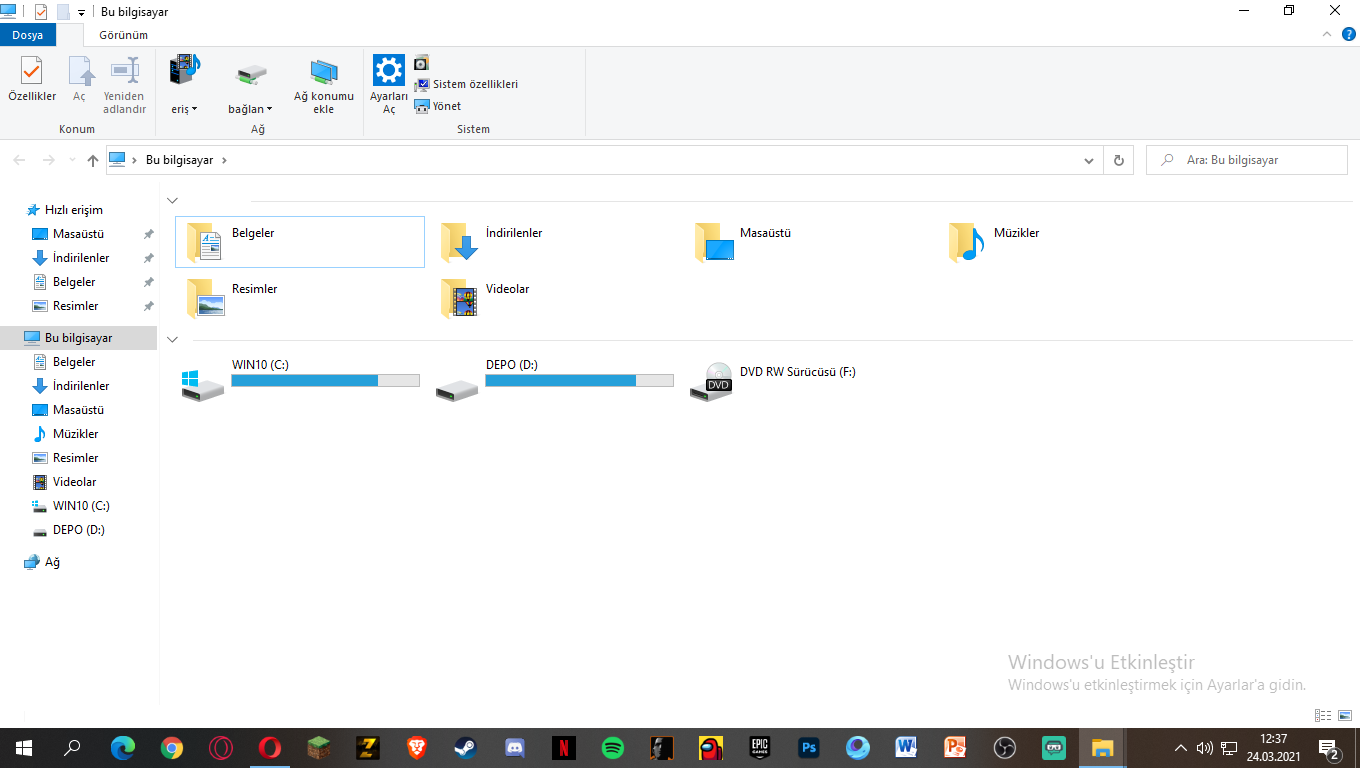
Task: Open the eriş dropdown in the ribbon
Action: (185, 109)
